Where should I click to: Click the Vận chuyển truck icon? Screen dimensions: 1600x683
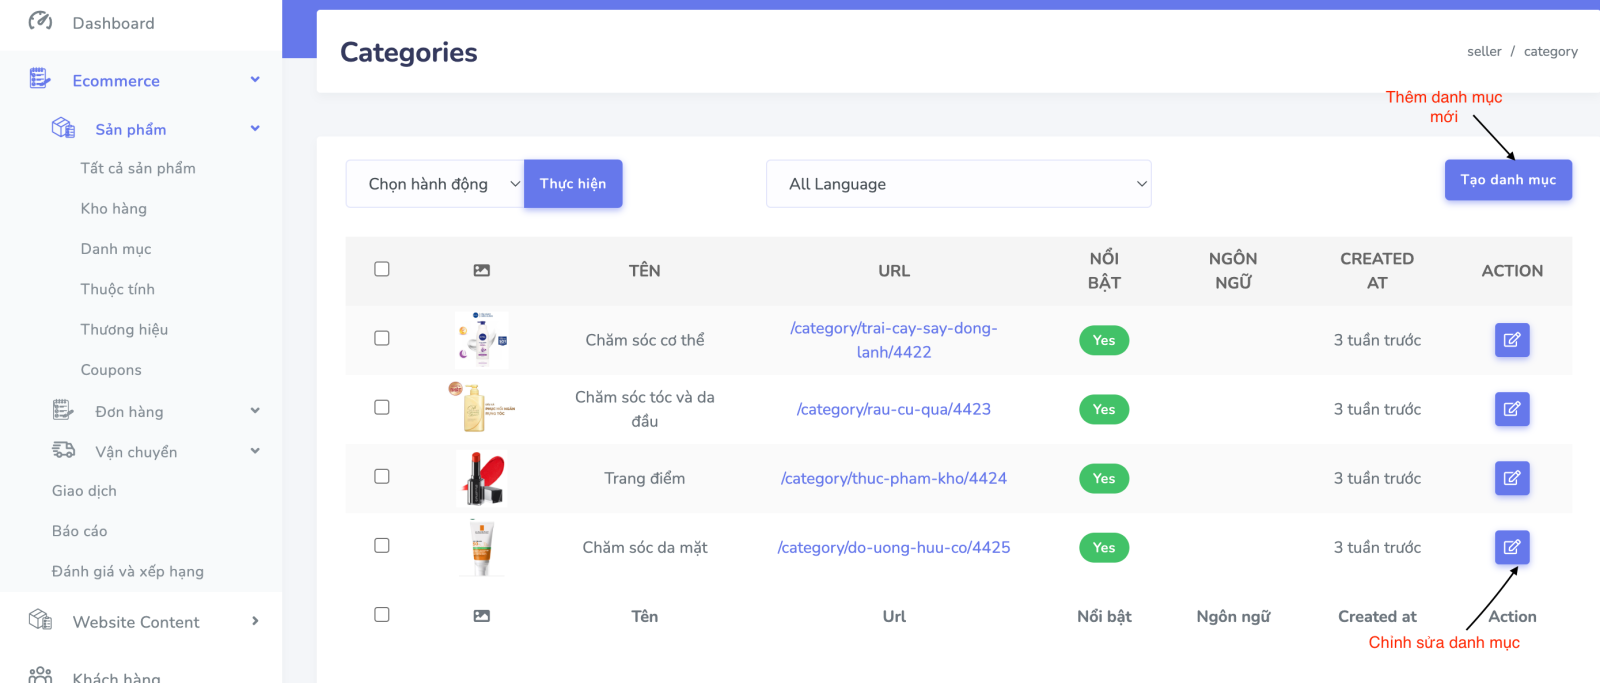[63, 450]
